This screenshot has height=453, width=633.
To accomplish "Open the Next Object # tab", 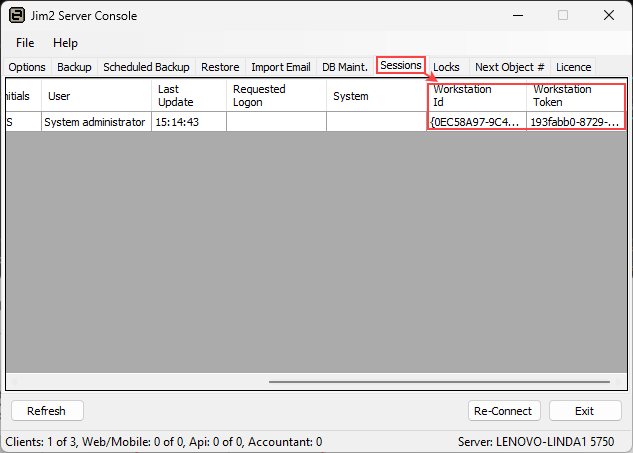I will (510, 67).
